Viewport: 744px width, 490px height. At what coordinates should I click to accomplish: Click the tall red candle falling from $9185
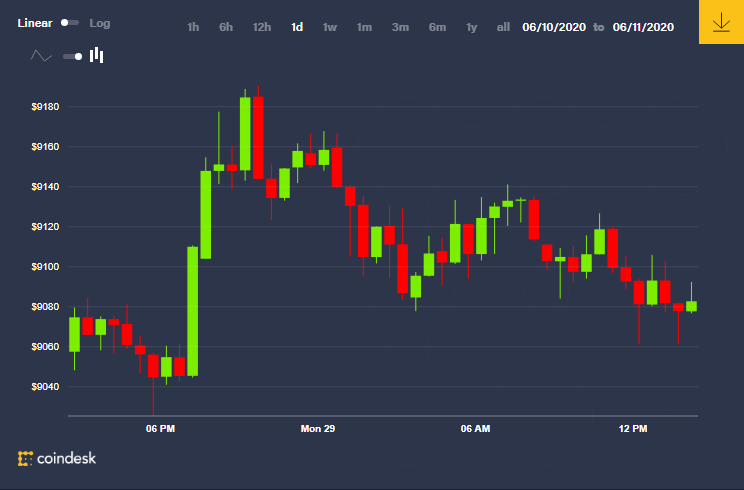(258, 138)
